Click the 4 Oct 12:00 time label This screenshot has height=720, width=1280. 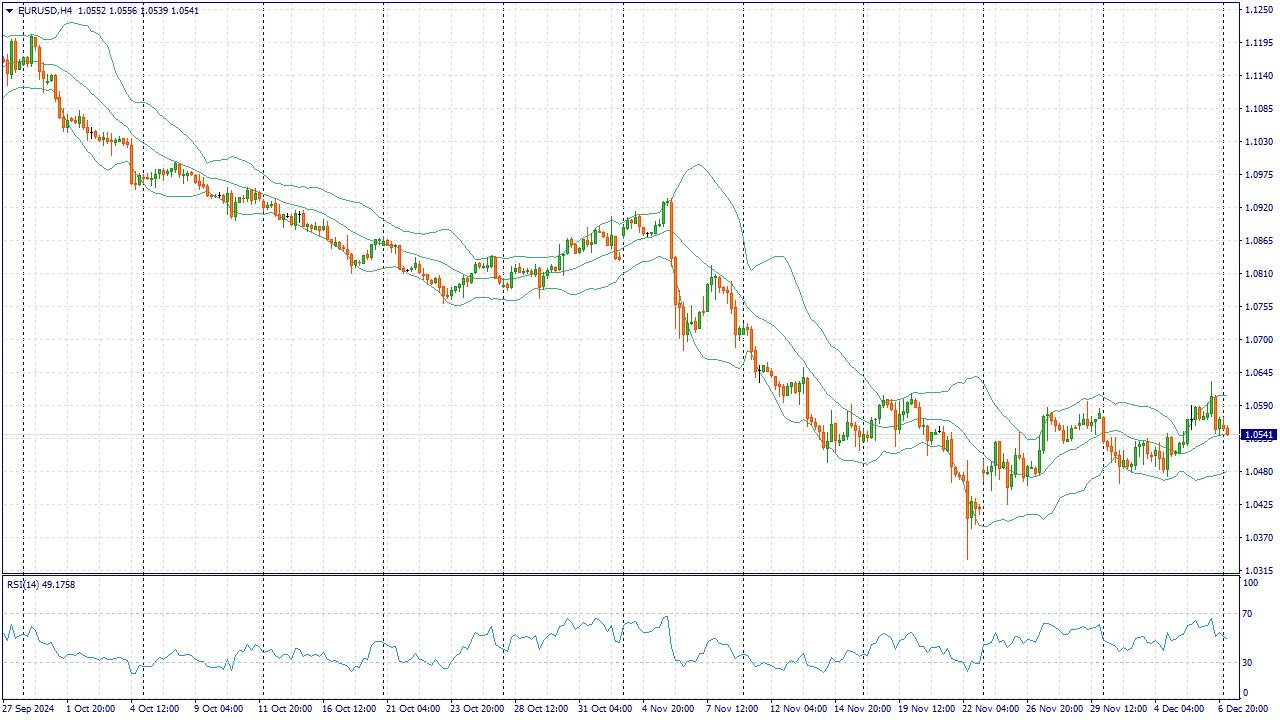coord(153,708)
